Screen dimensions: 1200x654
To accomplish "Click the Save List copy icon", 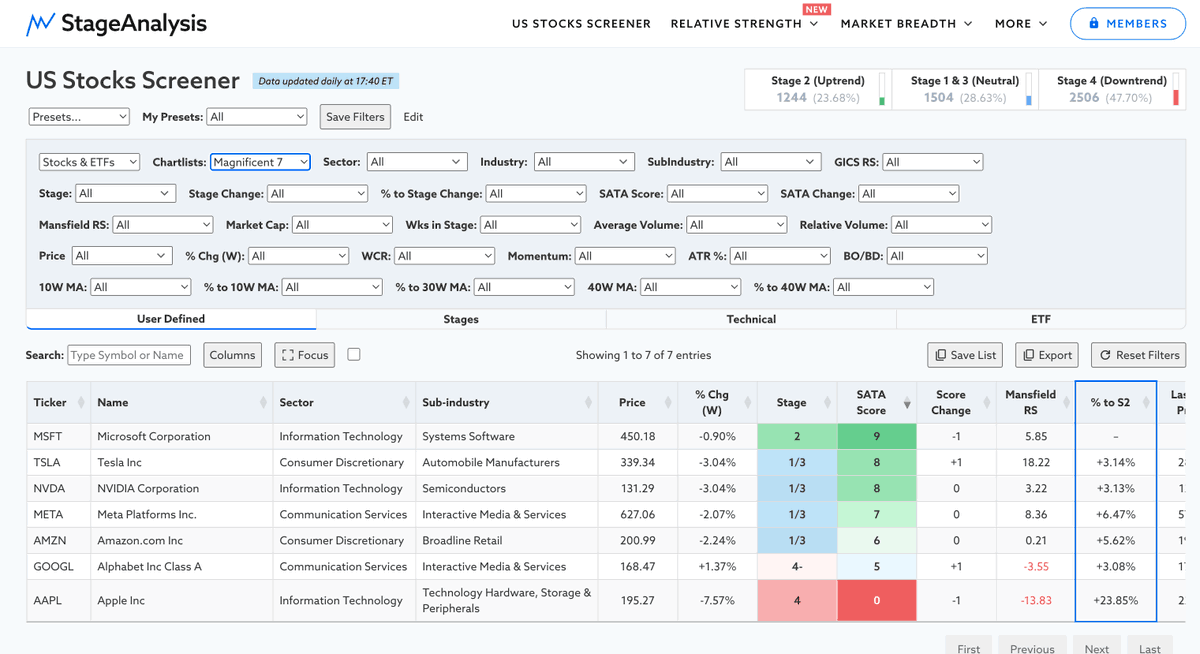I will [940, 355].
